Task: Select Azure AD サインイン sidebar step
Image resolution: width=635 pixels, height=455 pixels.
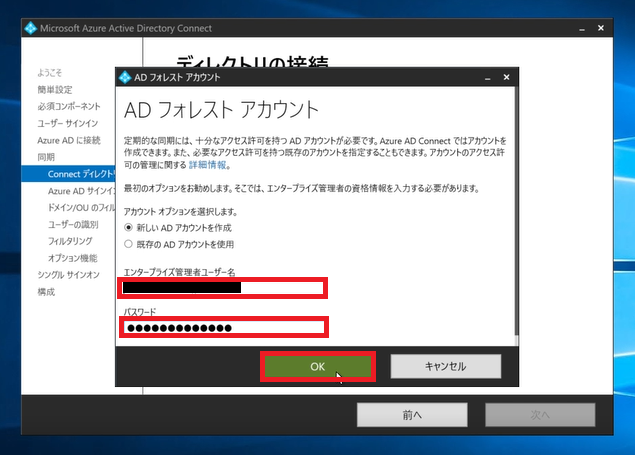Action: point(81,191)
